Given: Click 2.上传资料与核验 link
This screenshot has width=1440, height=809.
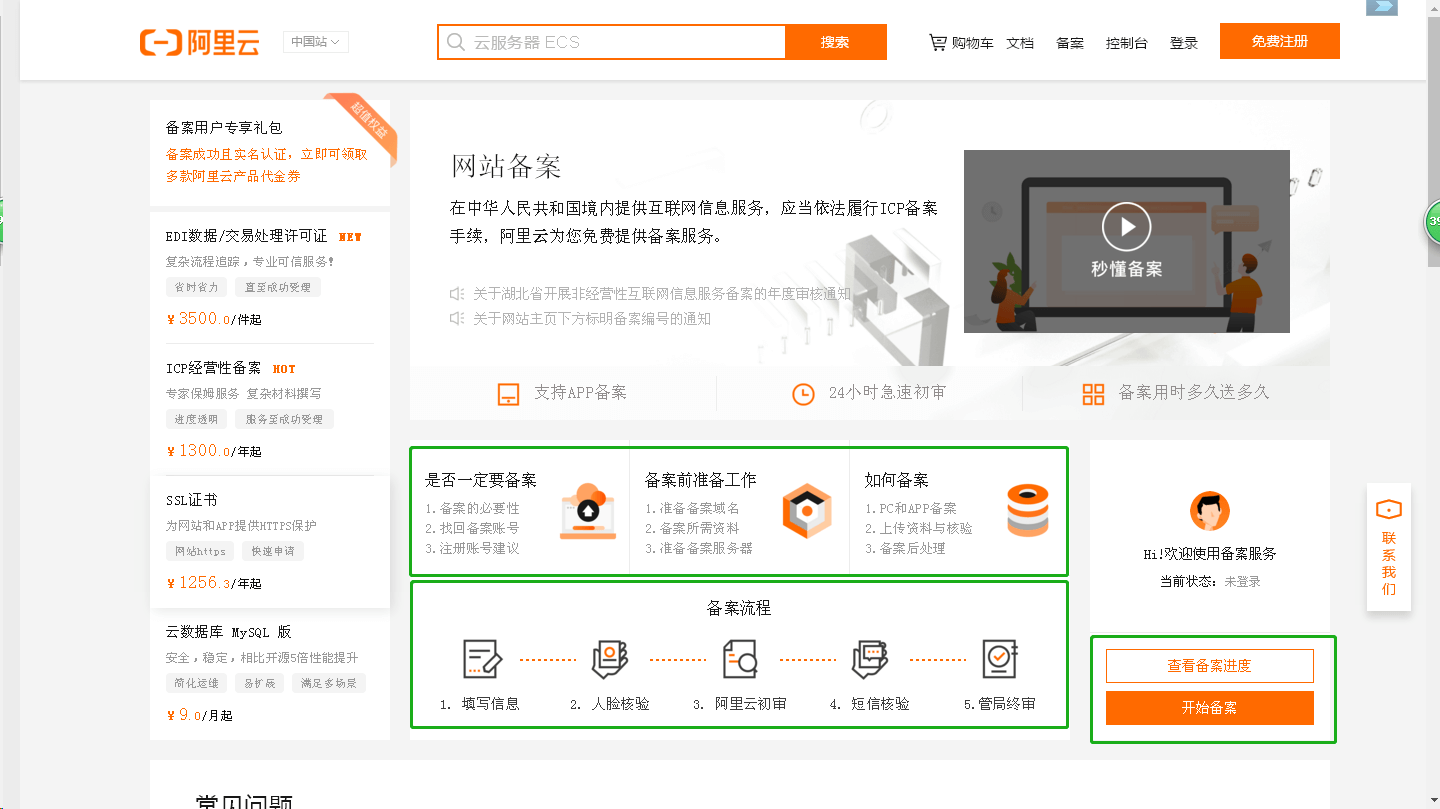Looking at the screenshot, I should tap(919, 528).
